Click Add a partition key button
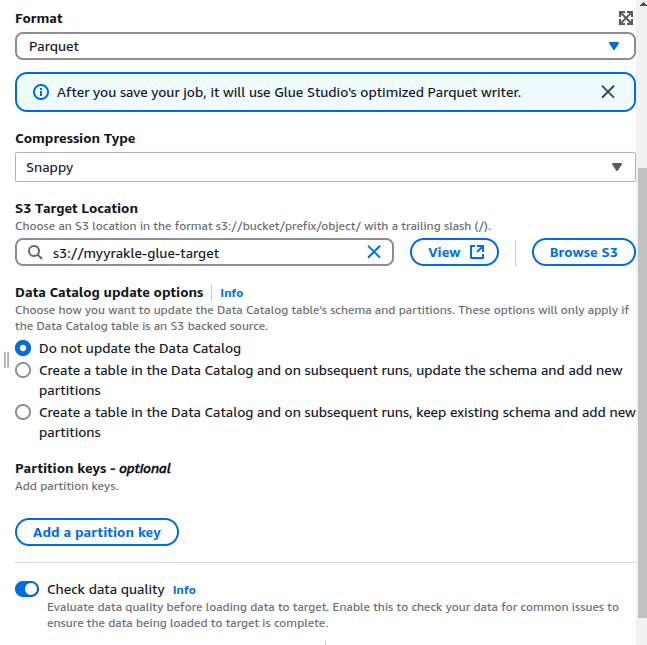Screen dimensions: 647x645 [97, 532]
